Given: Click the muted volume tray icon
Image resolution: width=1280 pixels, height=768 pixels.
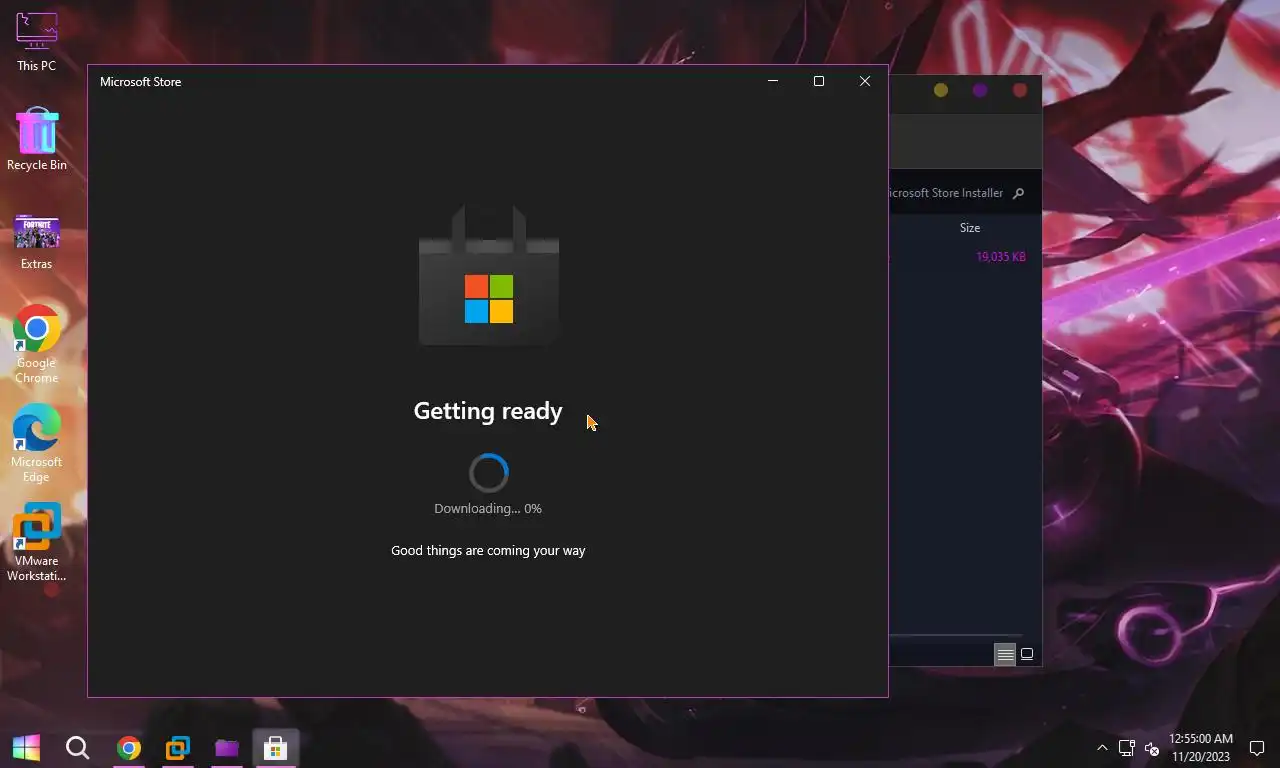Looking at the screenshot, I should [x=1151, y=748].
